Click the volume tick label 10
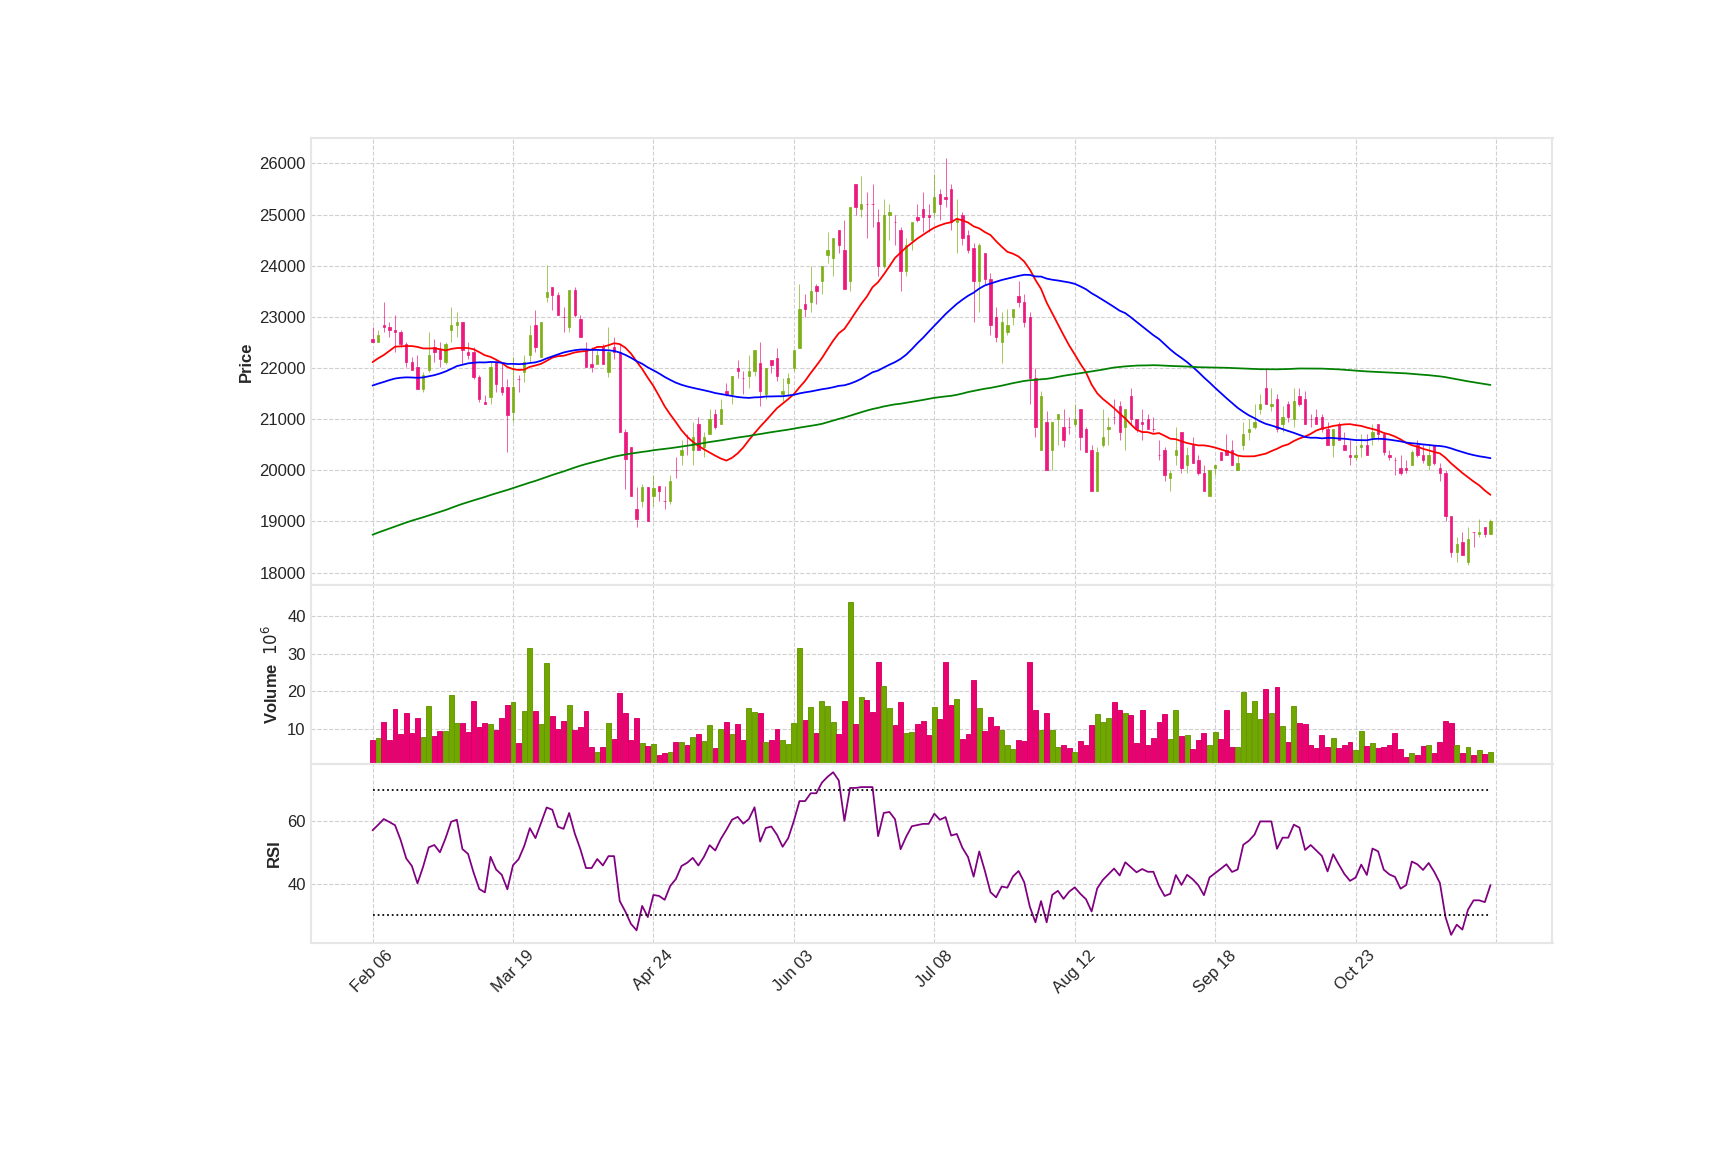Viewport: 1725px width, 1150px height. (x=296, y=729)
